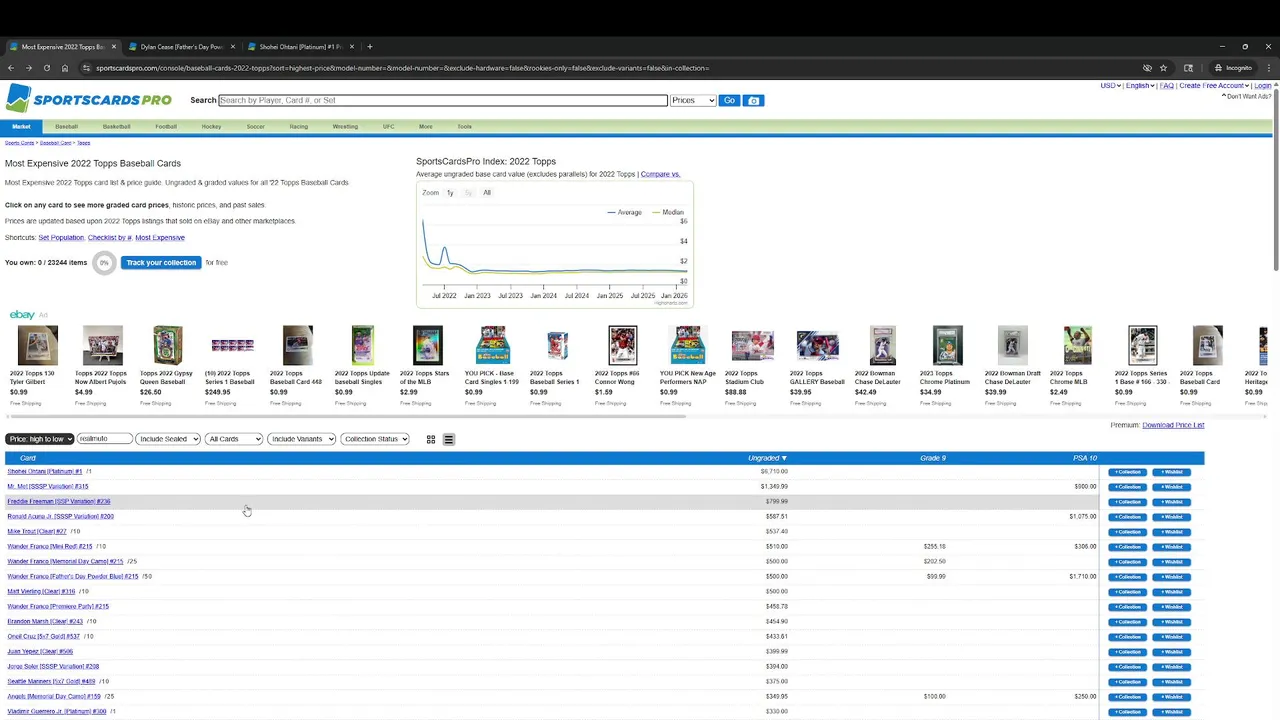Screen dimensions: 1280x720
Task: Open the All Cards dropdown
Action: click(x=234, y=439)
